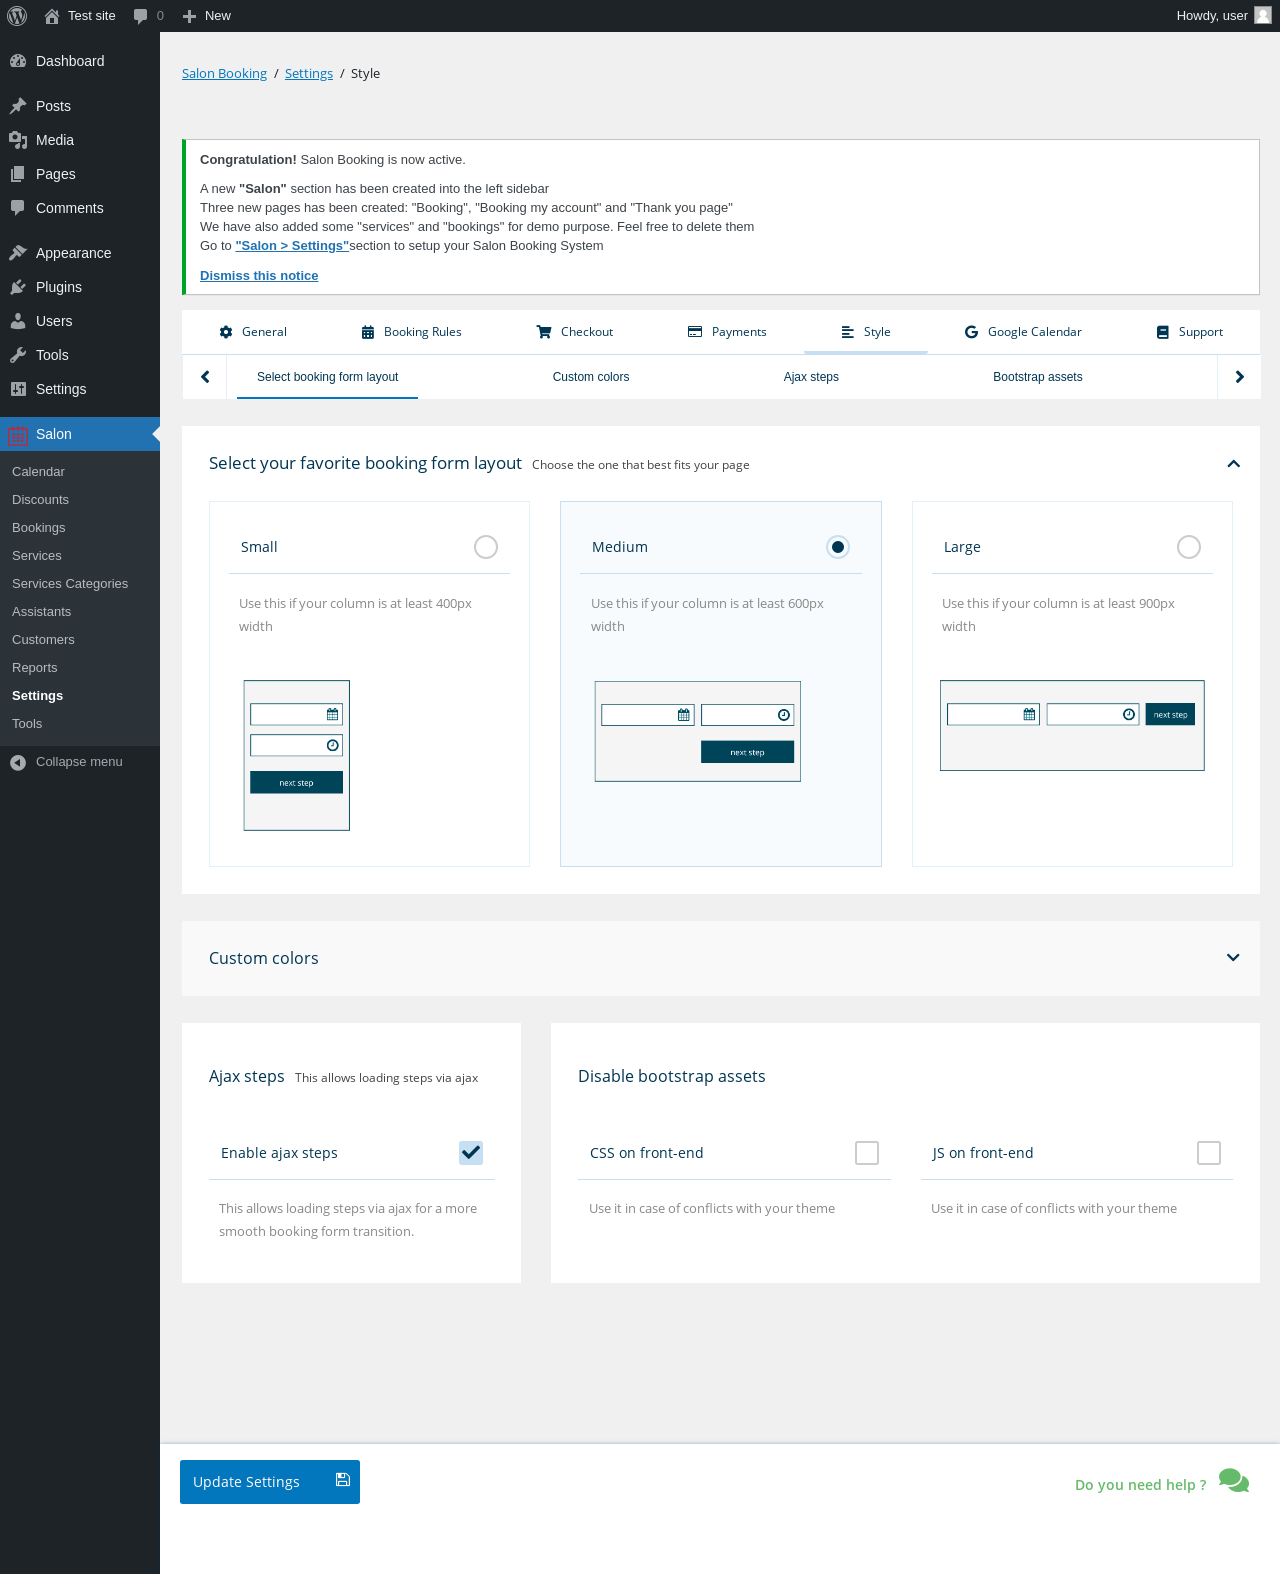Click the Checkout cart icon
Image resolution: width=1280 pixels, height=1574 pixels.
pyautogui.click(x=544, y=332)
